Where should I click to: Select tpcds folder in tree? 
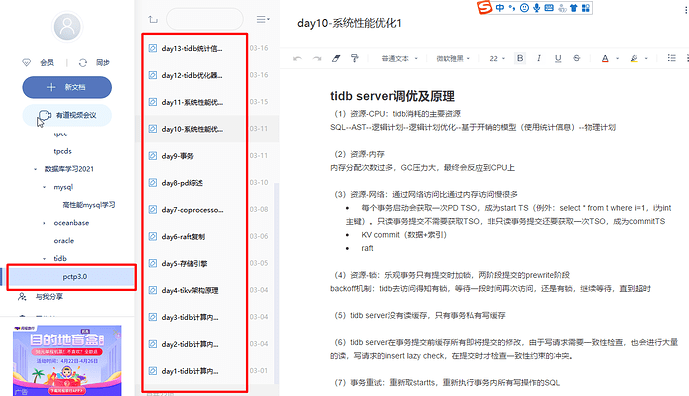click(62, 151)
